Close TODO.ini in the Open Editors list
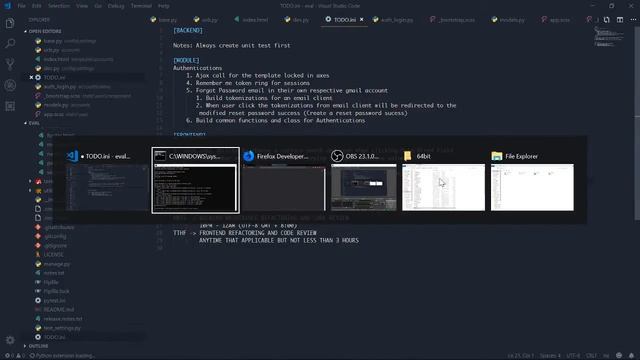Viewport: 640px width, 360px height. 31,78
